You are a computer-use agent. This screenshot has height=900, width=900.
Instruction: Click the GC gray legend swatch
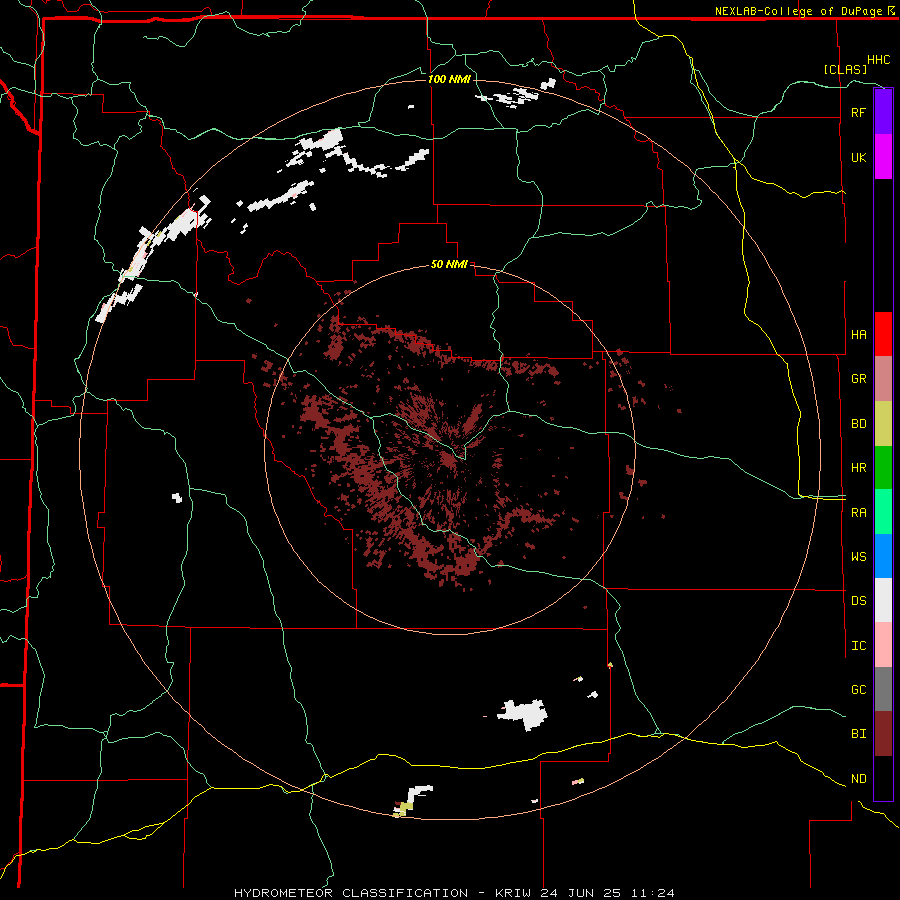click(883, 689)
